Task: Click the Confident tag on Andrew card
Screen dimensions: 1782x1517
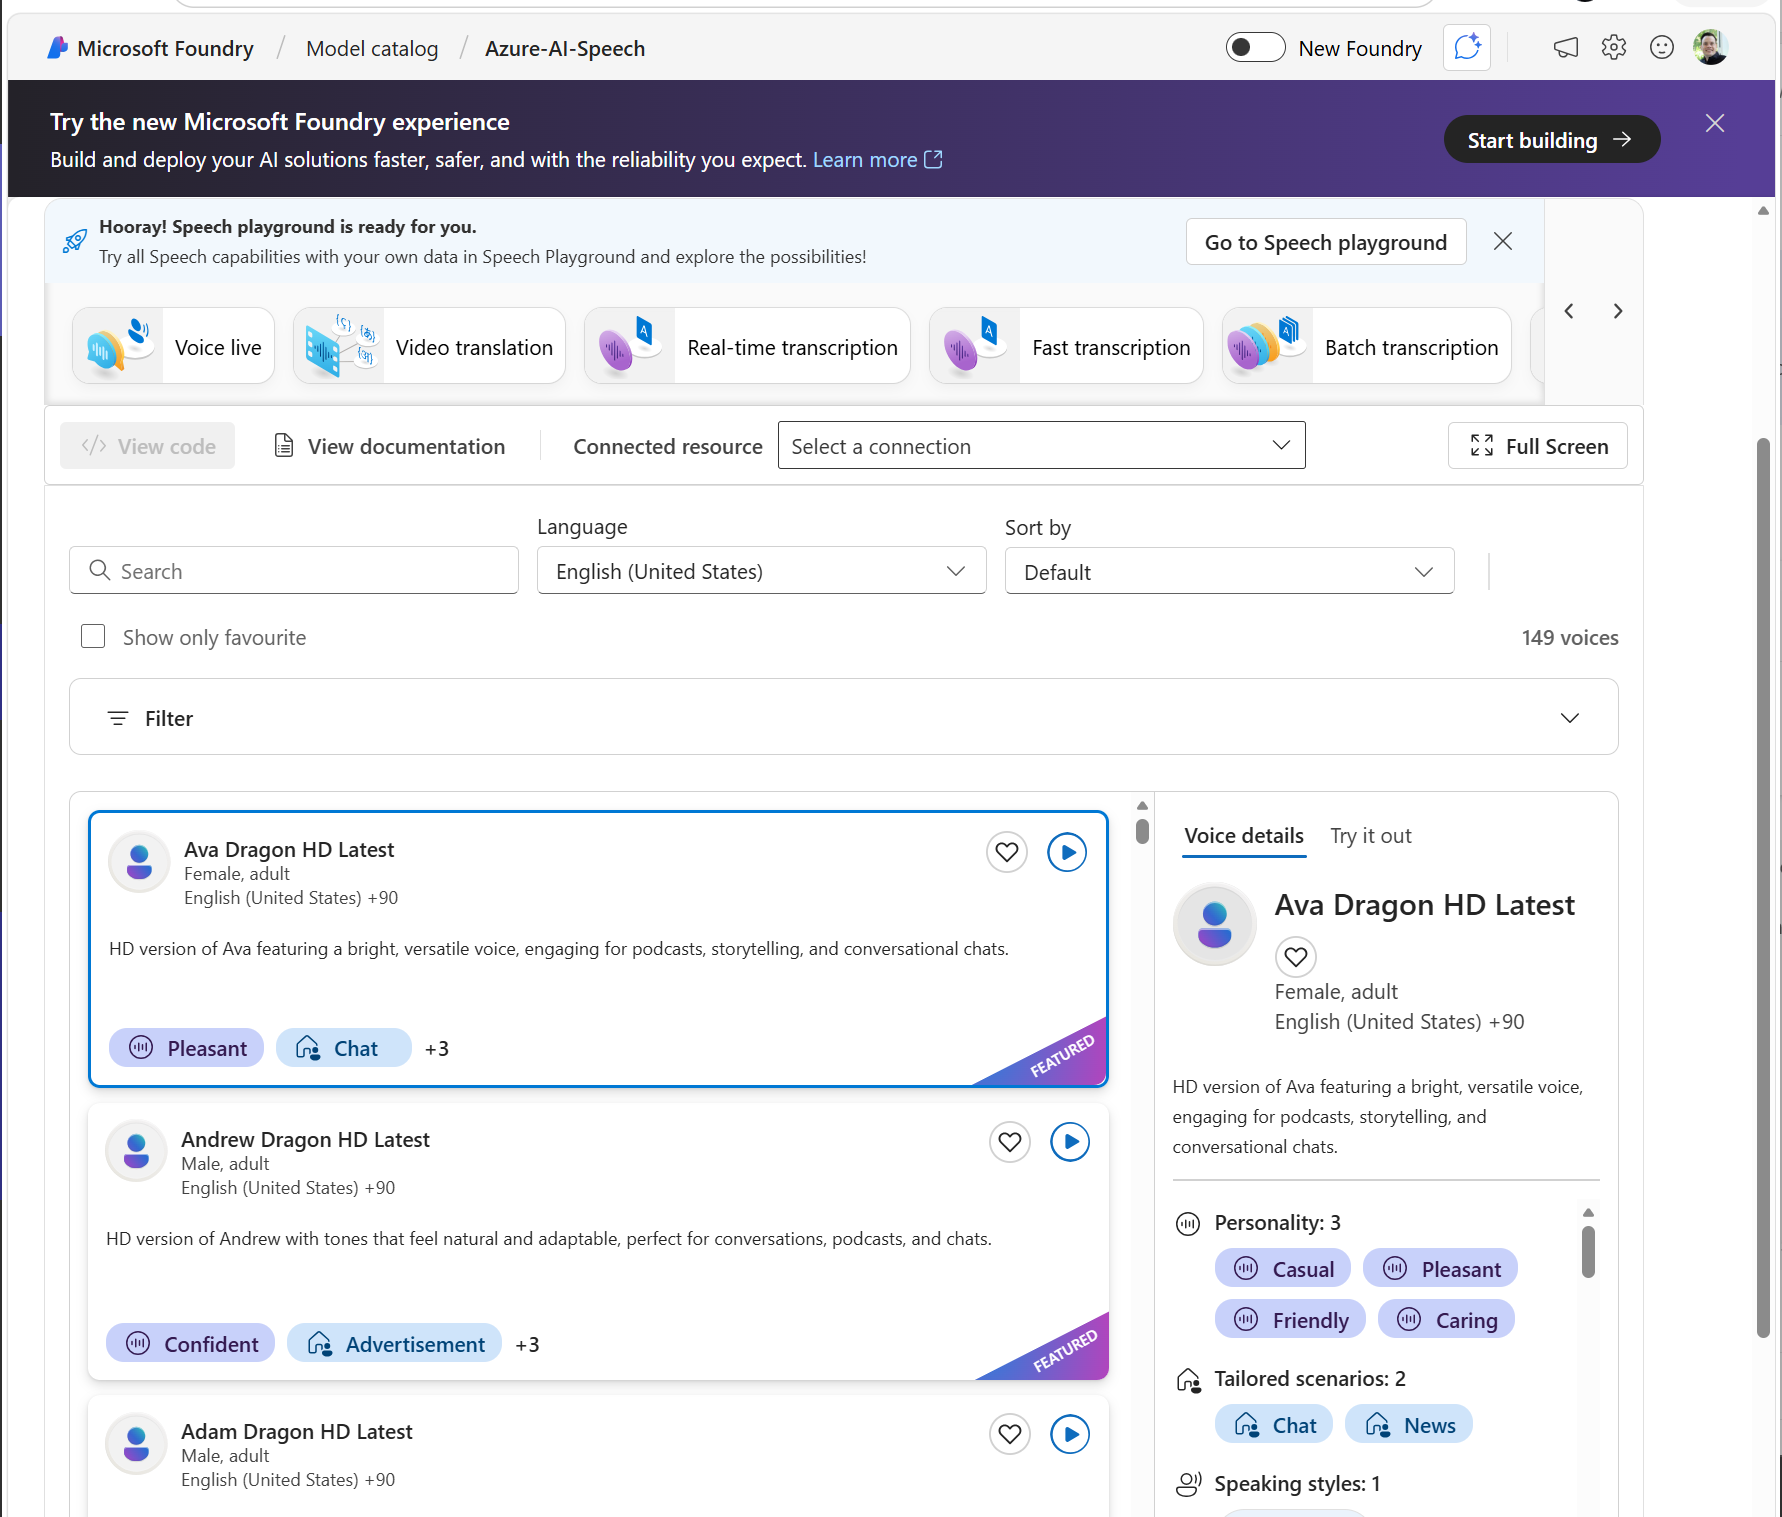Action: [190, 1344]
